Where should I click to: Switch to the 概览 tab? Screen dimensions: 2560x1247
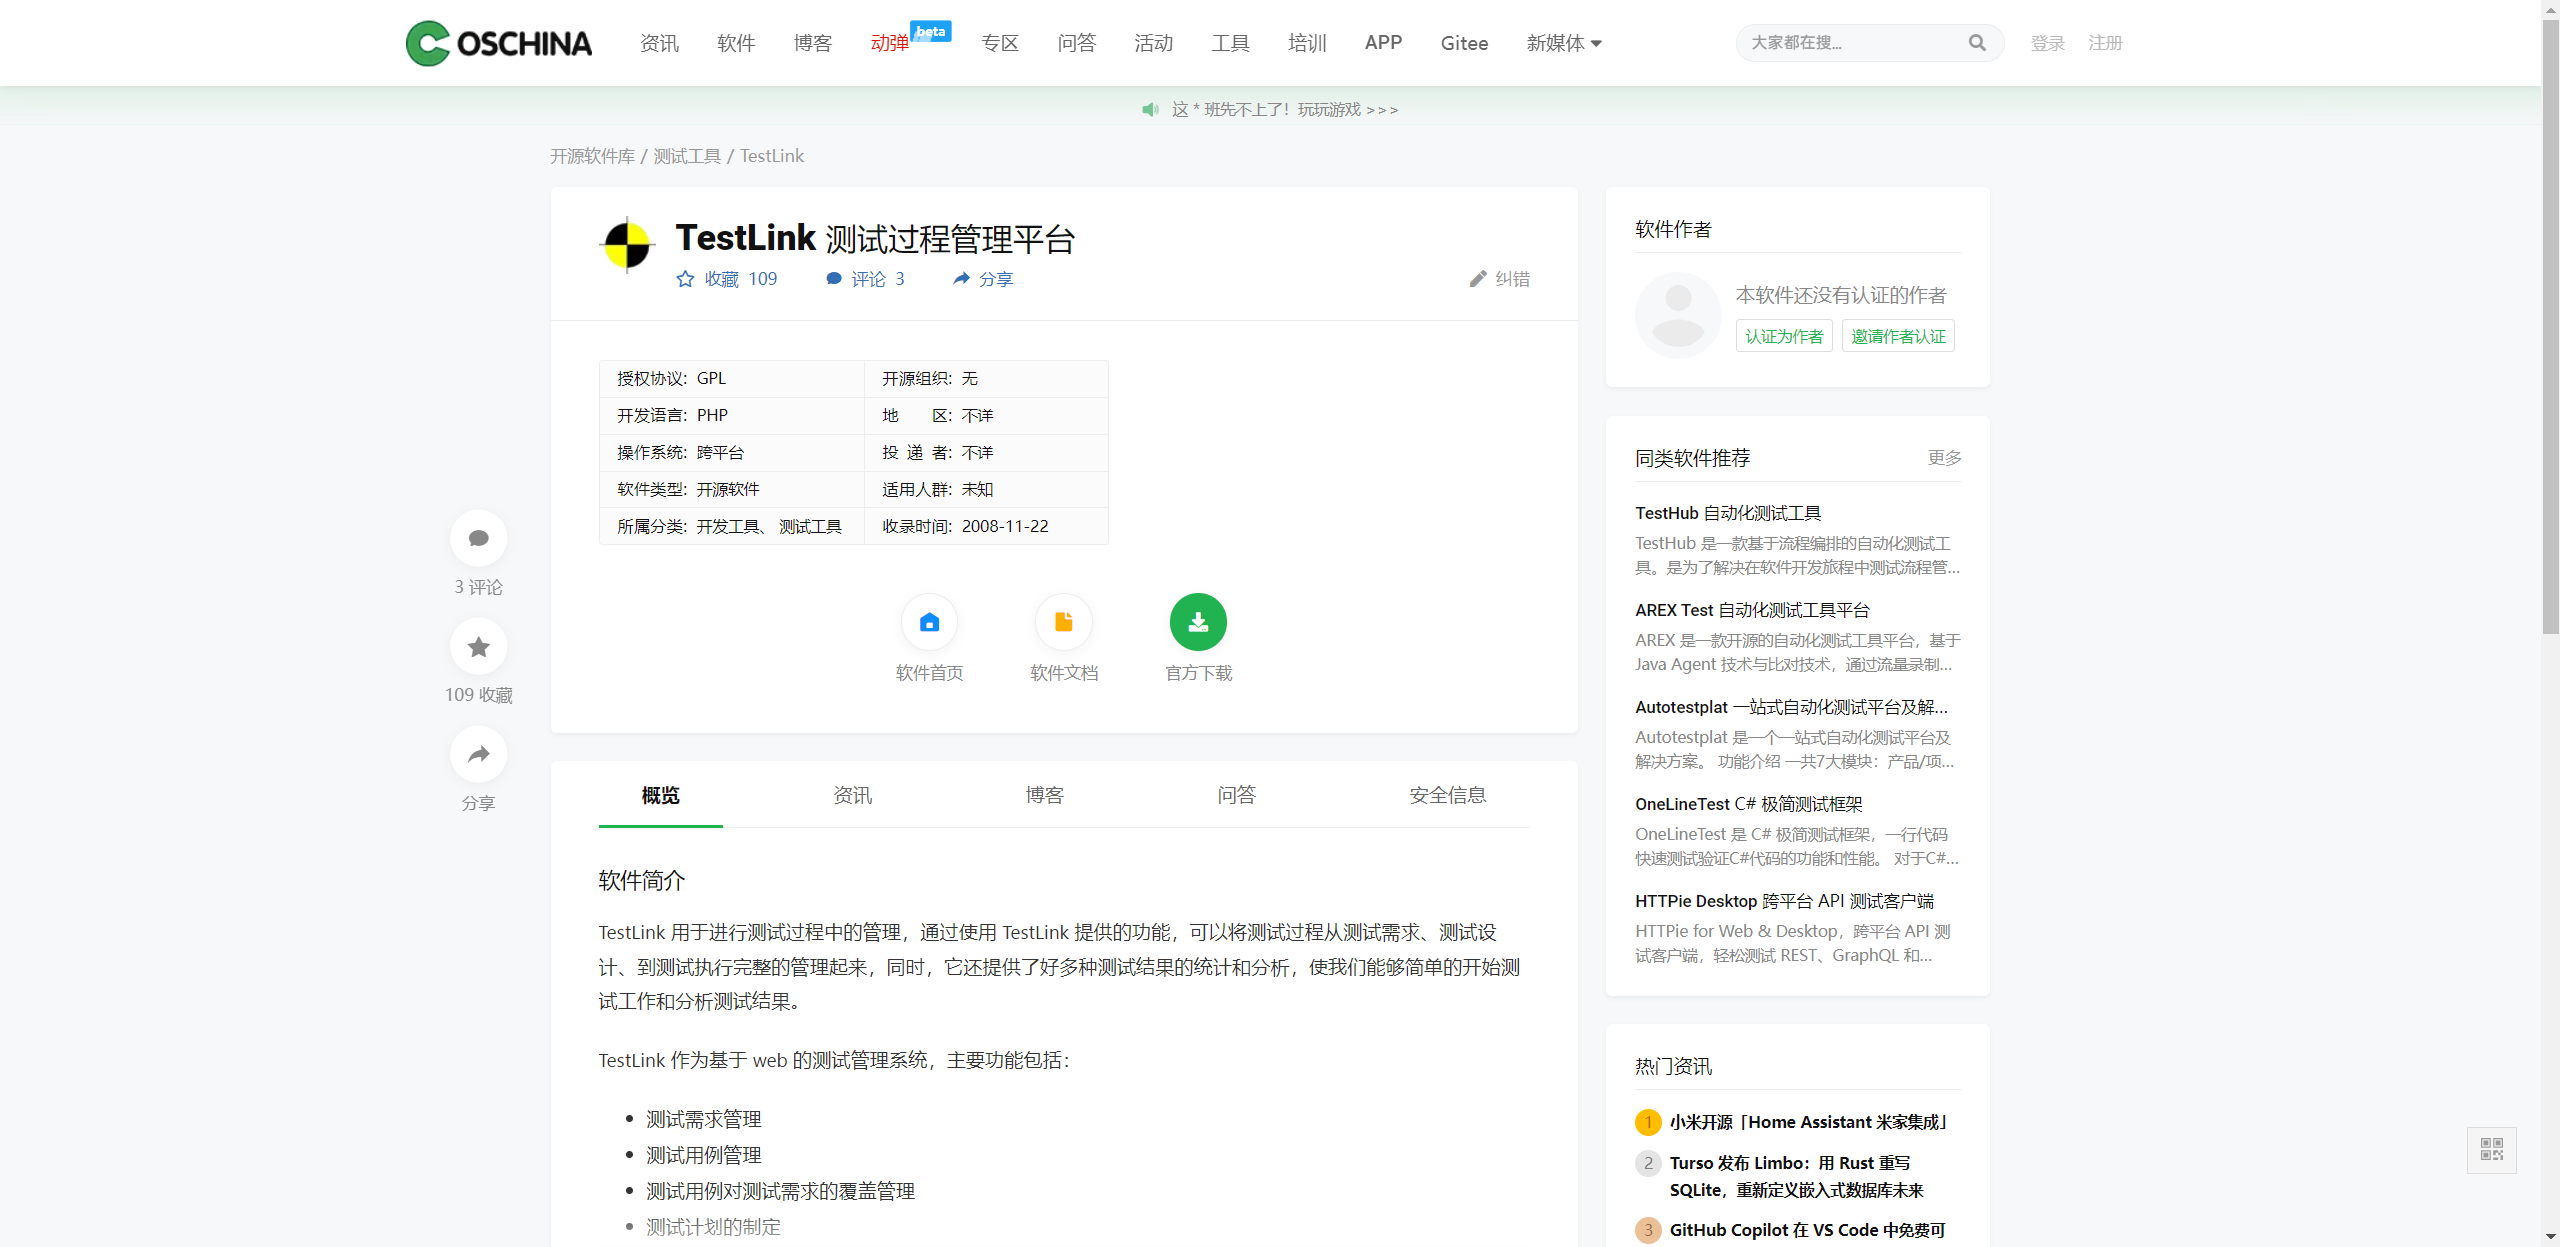(x=660, y=795)
